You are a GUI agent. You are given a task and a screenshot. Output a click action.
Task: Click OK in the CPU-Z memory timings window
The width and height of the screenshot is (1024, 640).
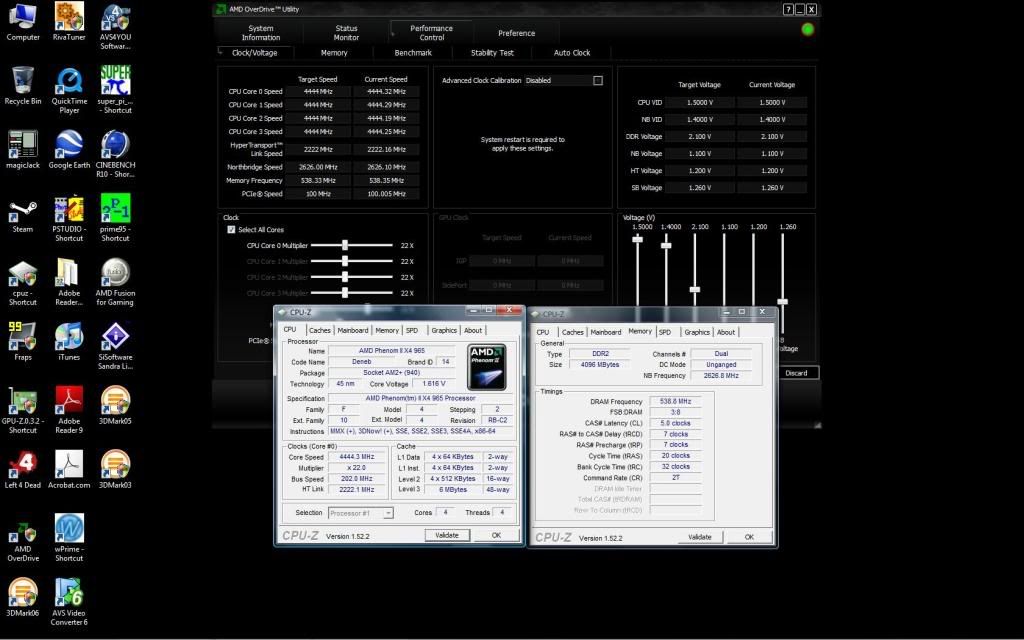(749, 537)
